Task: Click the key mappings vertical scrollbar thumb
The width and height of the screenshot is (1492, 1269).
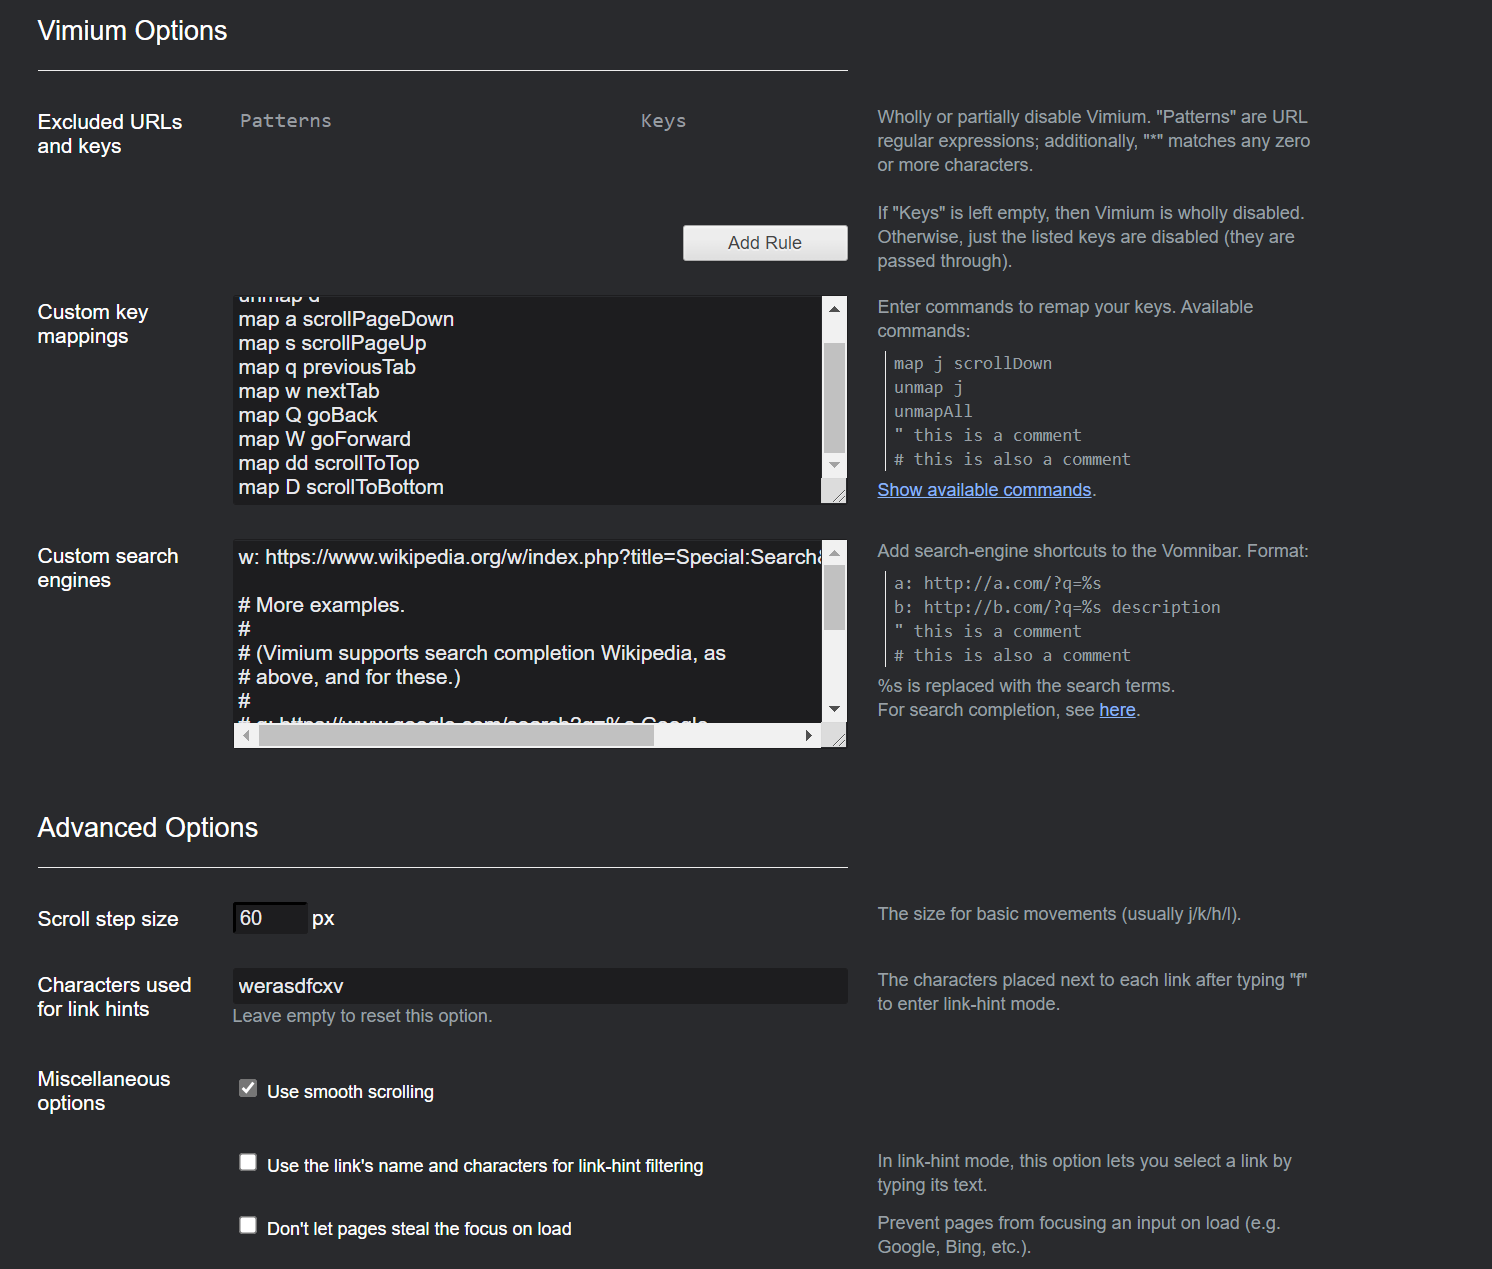Action: [834, 397]
